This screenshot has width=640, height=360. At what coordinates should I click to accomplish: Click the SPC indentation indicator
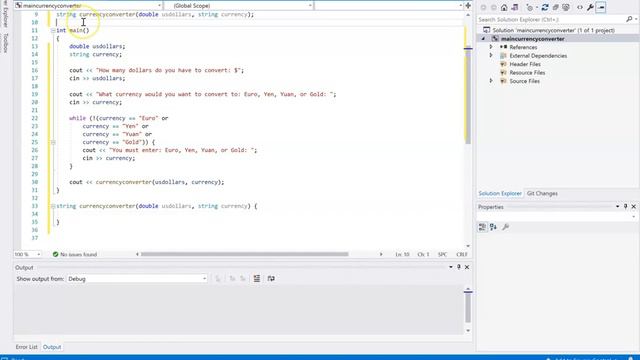click(442, 254)
